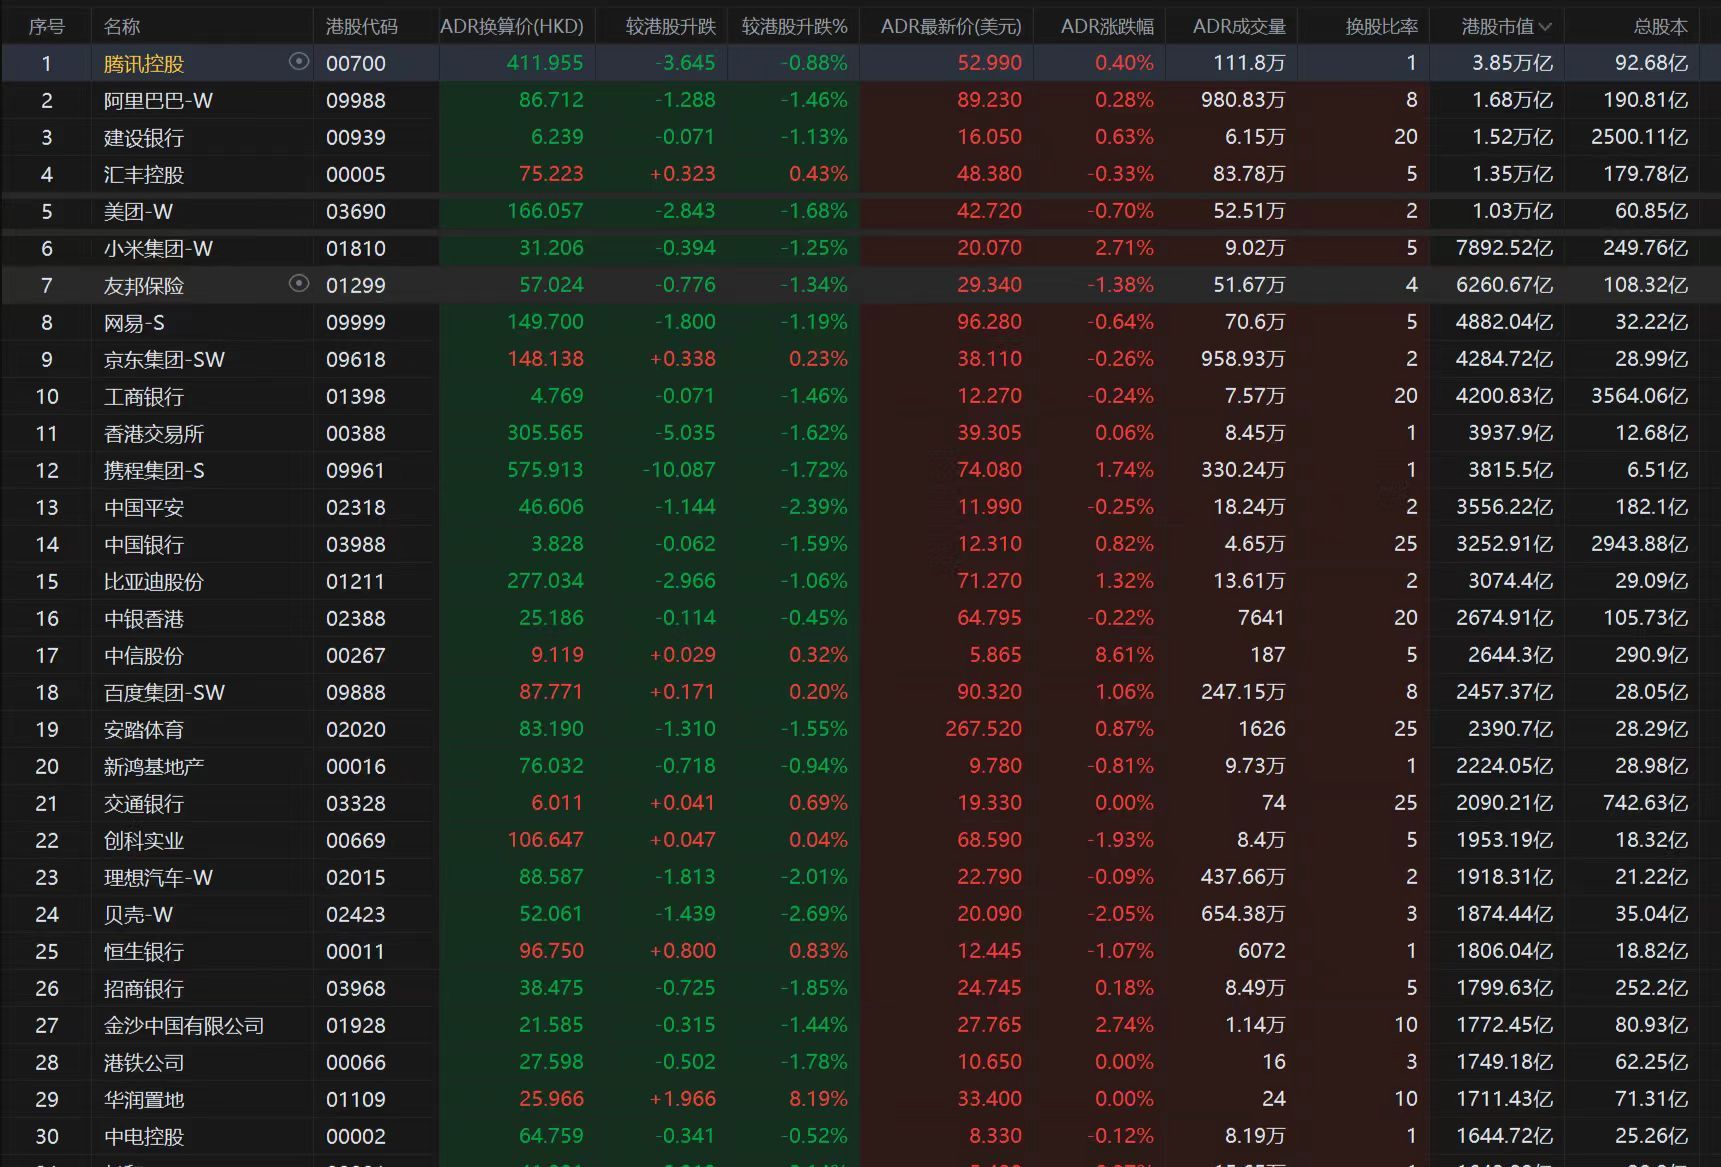1721x1167 pixels.
Task: Click 安踏体育 in the name column
Action: click(x=144, y=730)
